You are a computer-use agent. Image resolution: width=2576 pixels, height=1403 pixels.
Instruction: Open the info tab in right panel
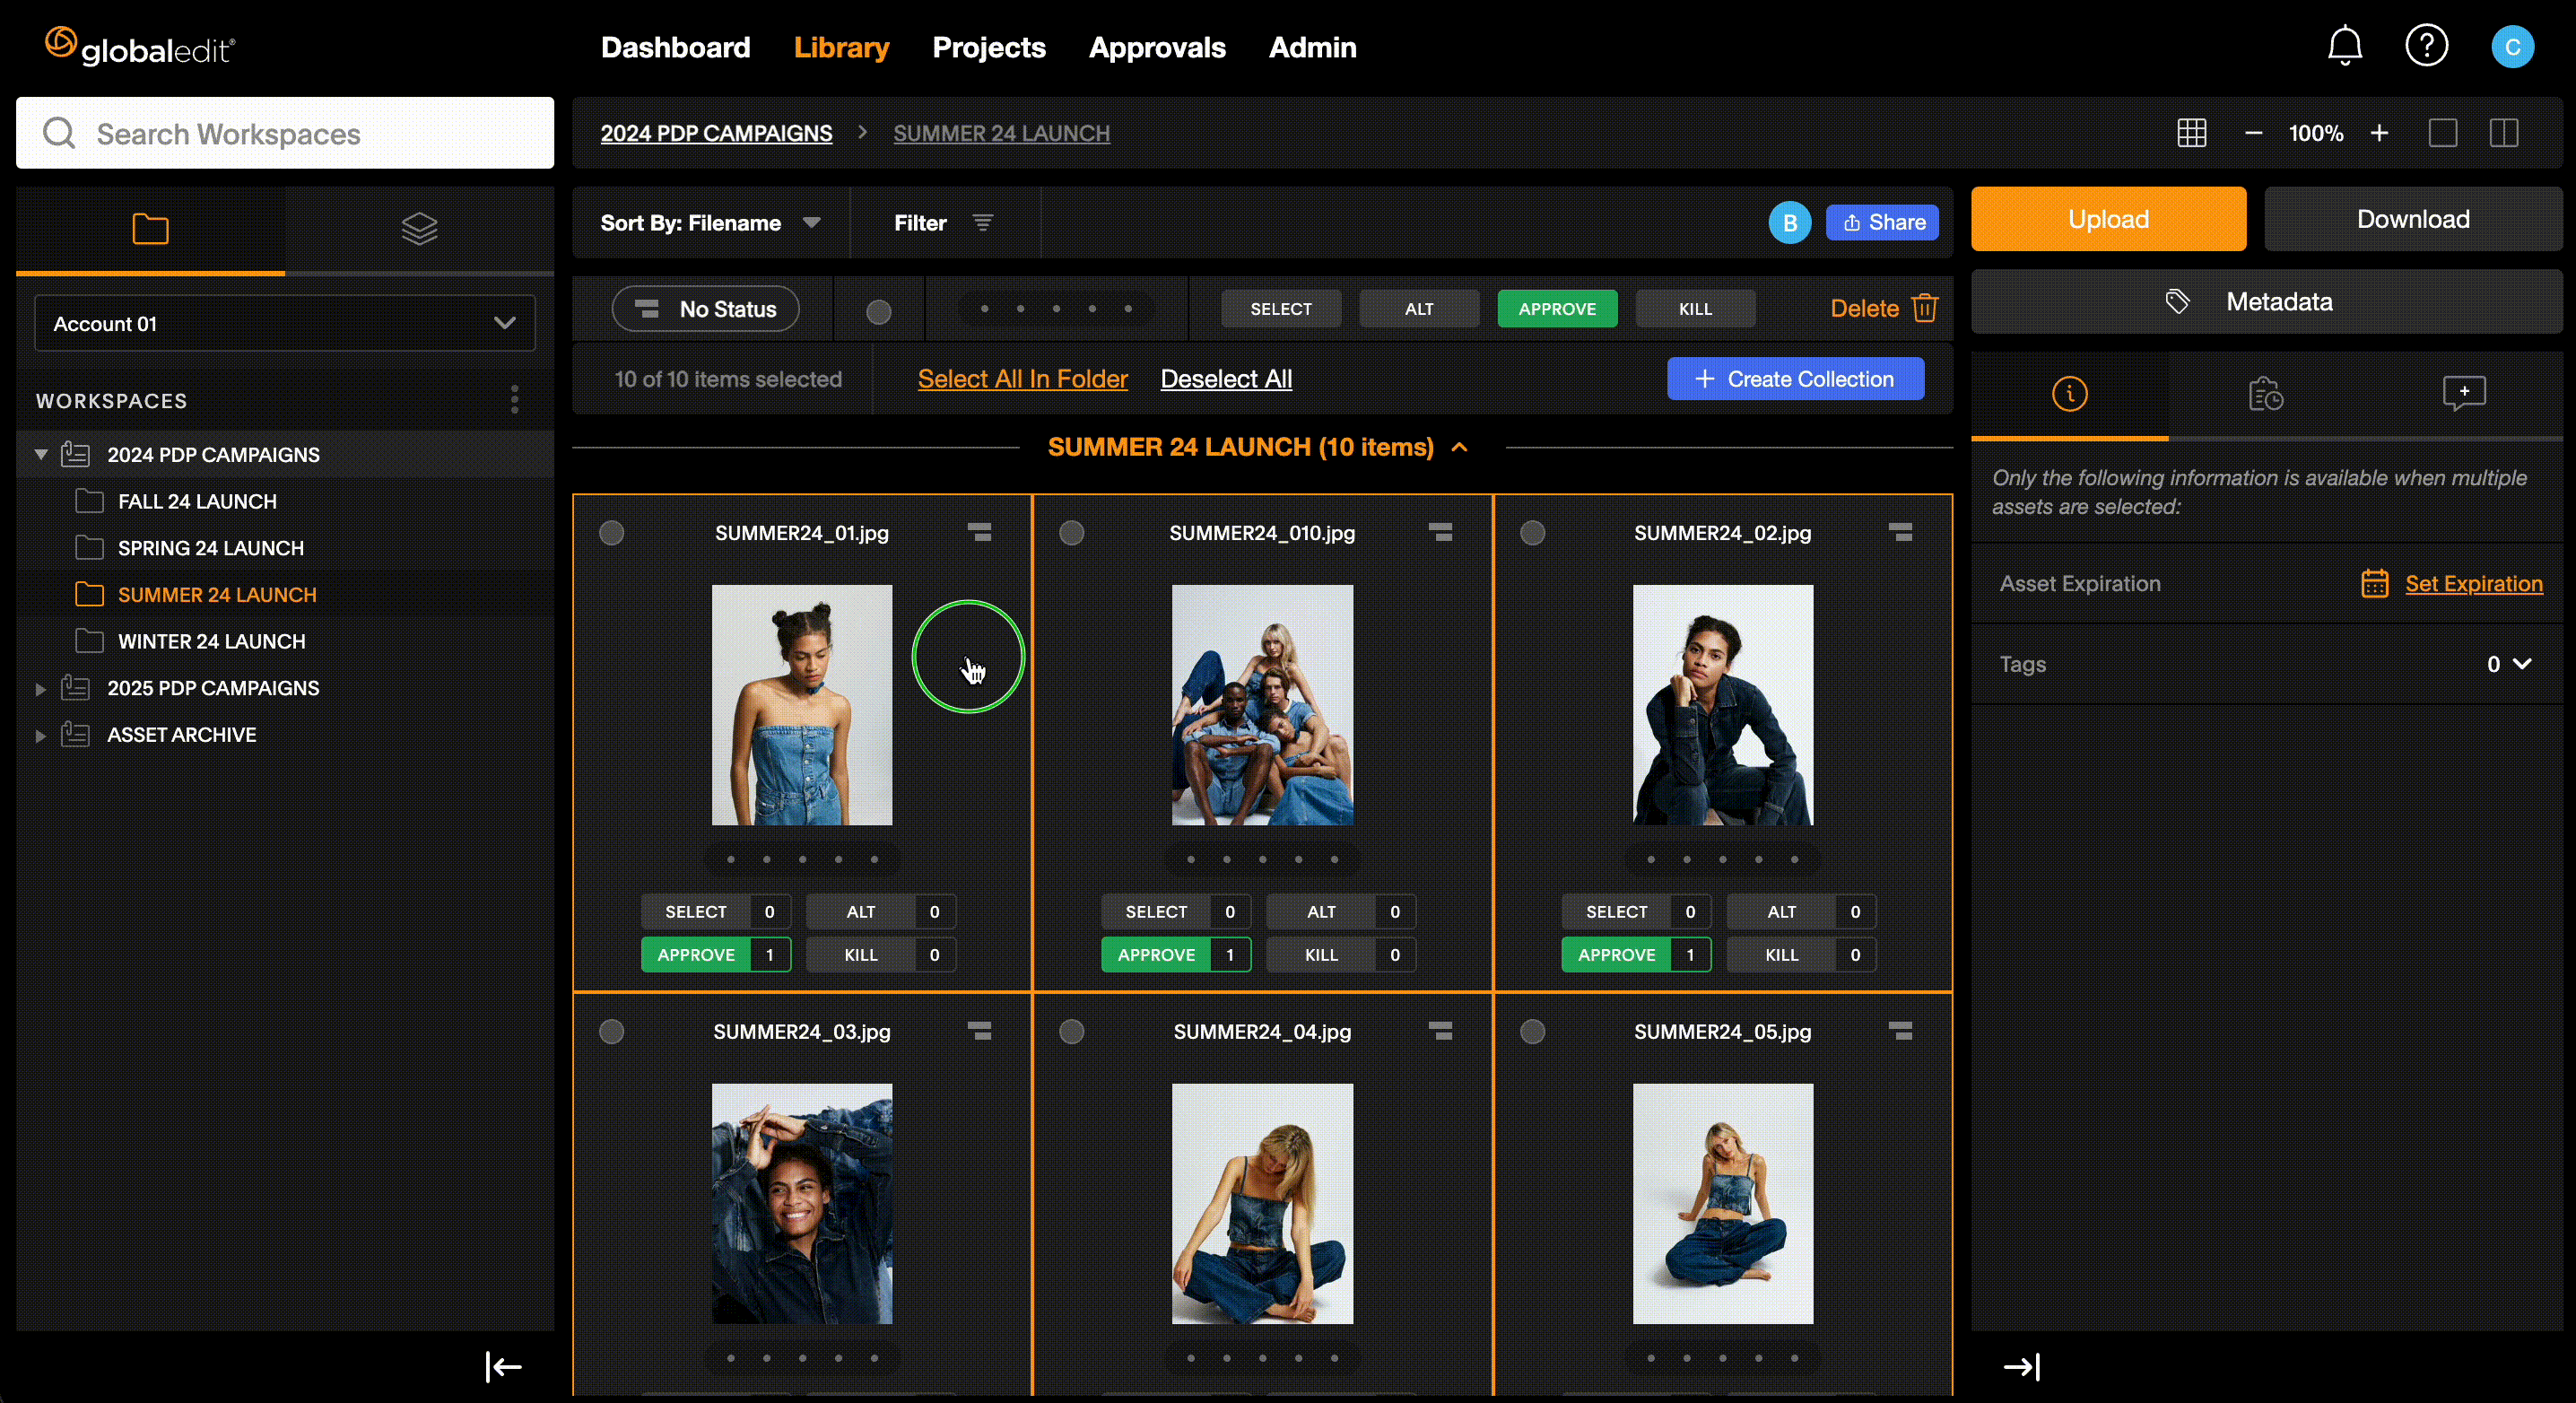[2069, 394]
